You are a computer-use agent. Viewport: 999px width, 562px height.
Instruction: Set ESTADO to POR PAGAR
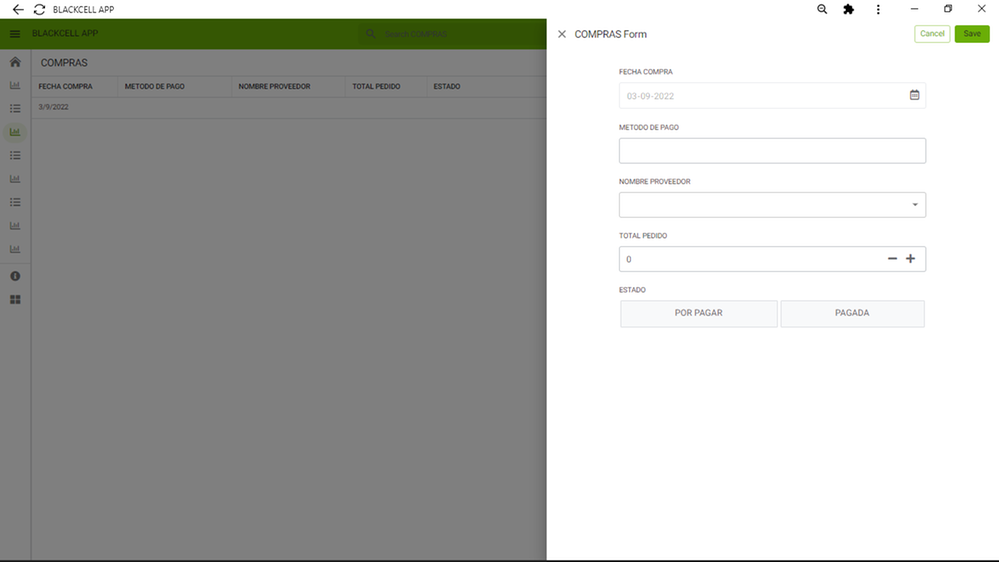click(699, 313)
